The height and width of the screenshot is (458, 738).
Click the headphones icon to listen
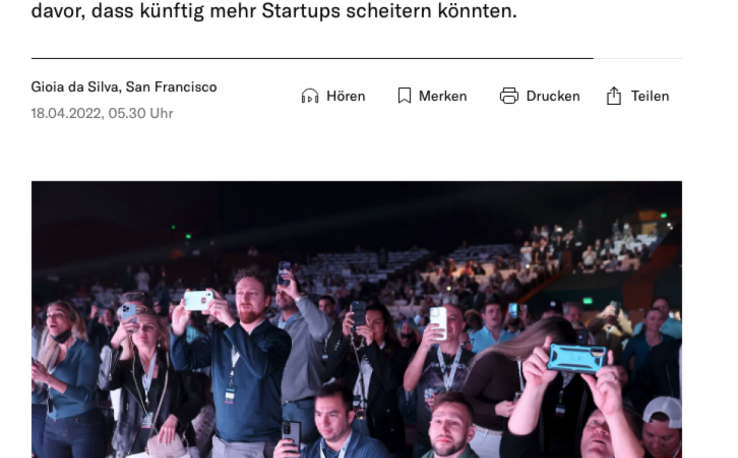pyautogui.click(x=310, y=96)
